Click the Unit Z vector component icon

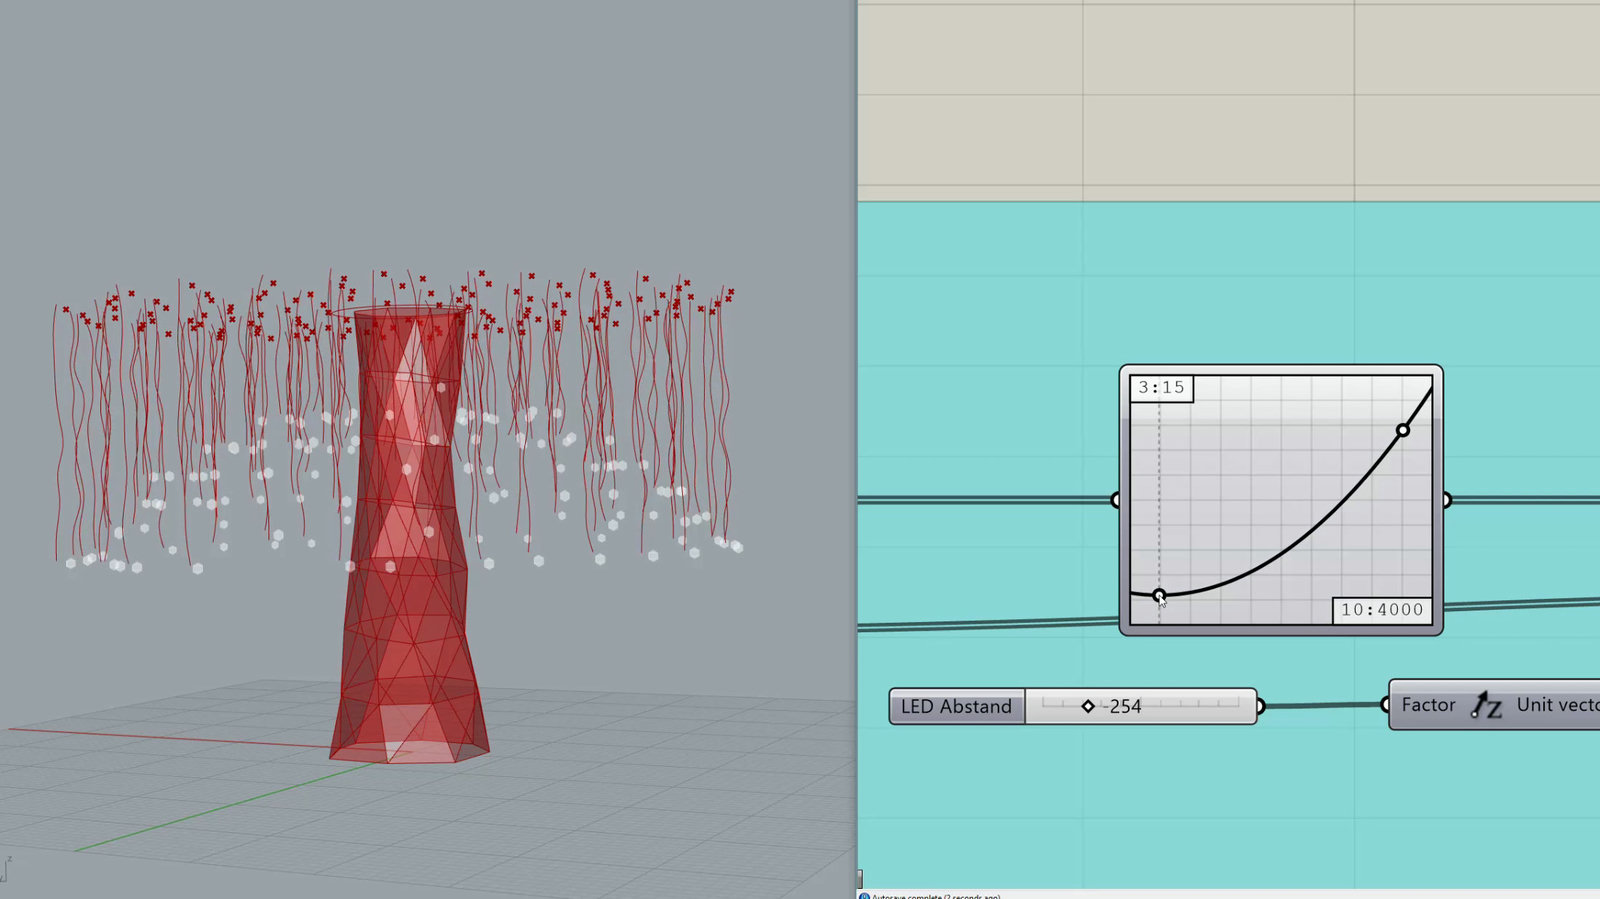coord(1487,705)
